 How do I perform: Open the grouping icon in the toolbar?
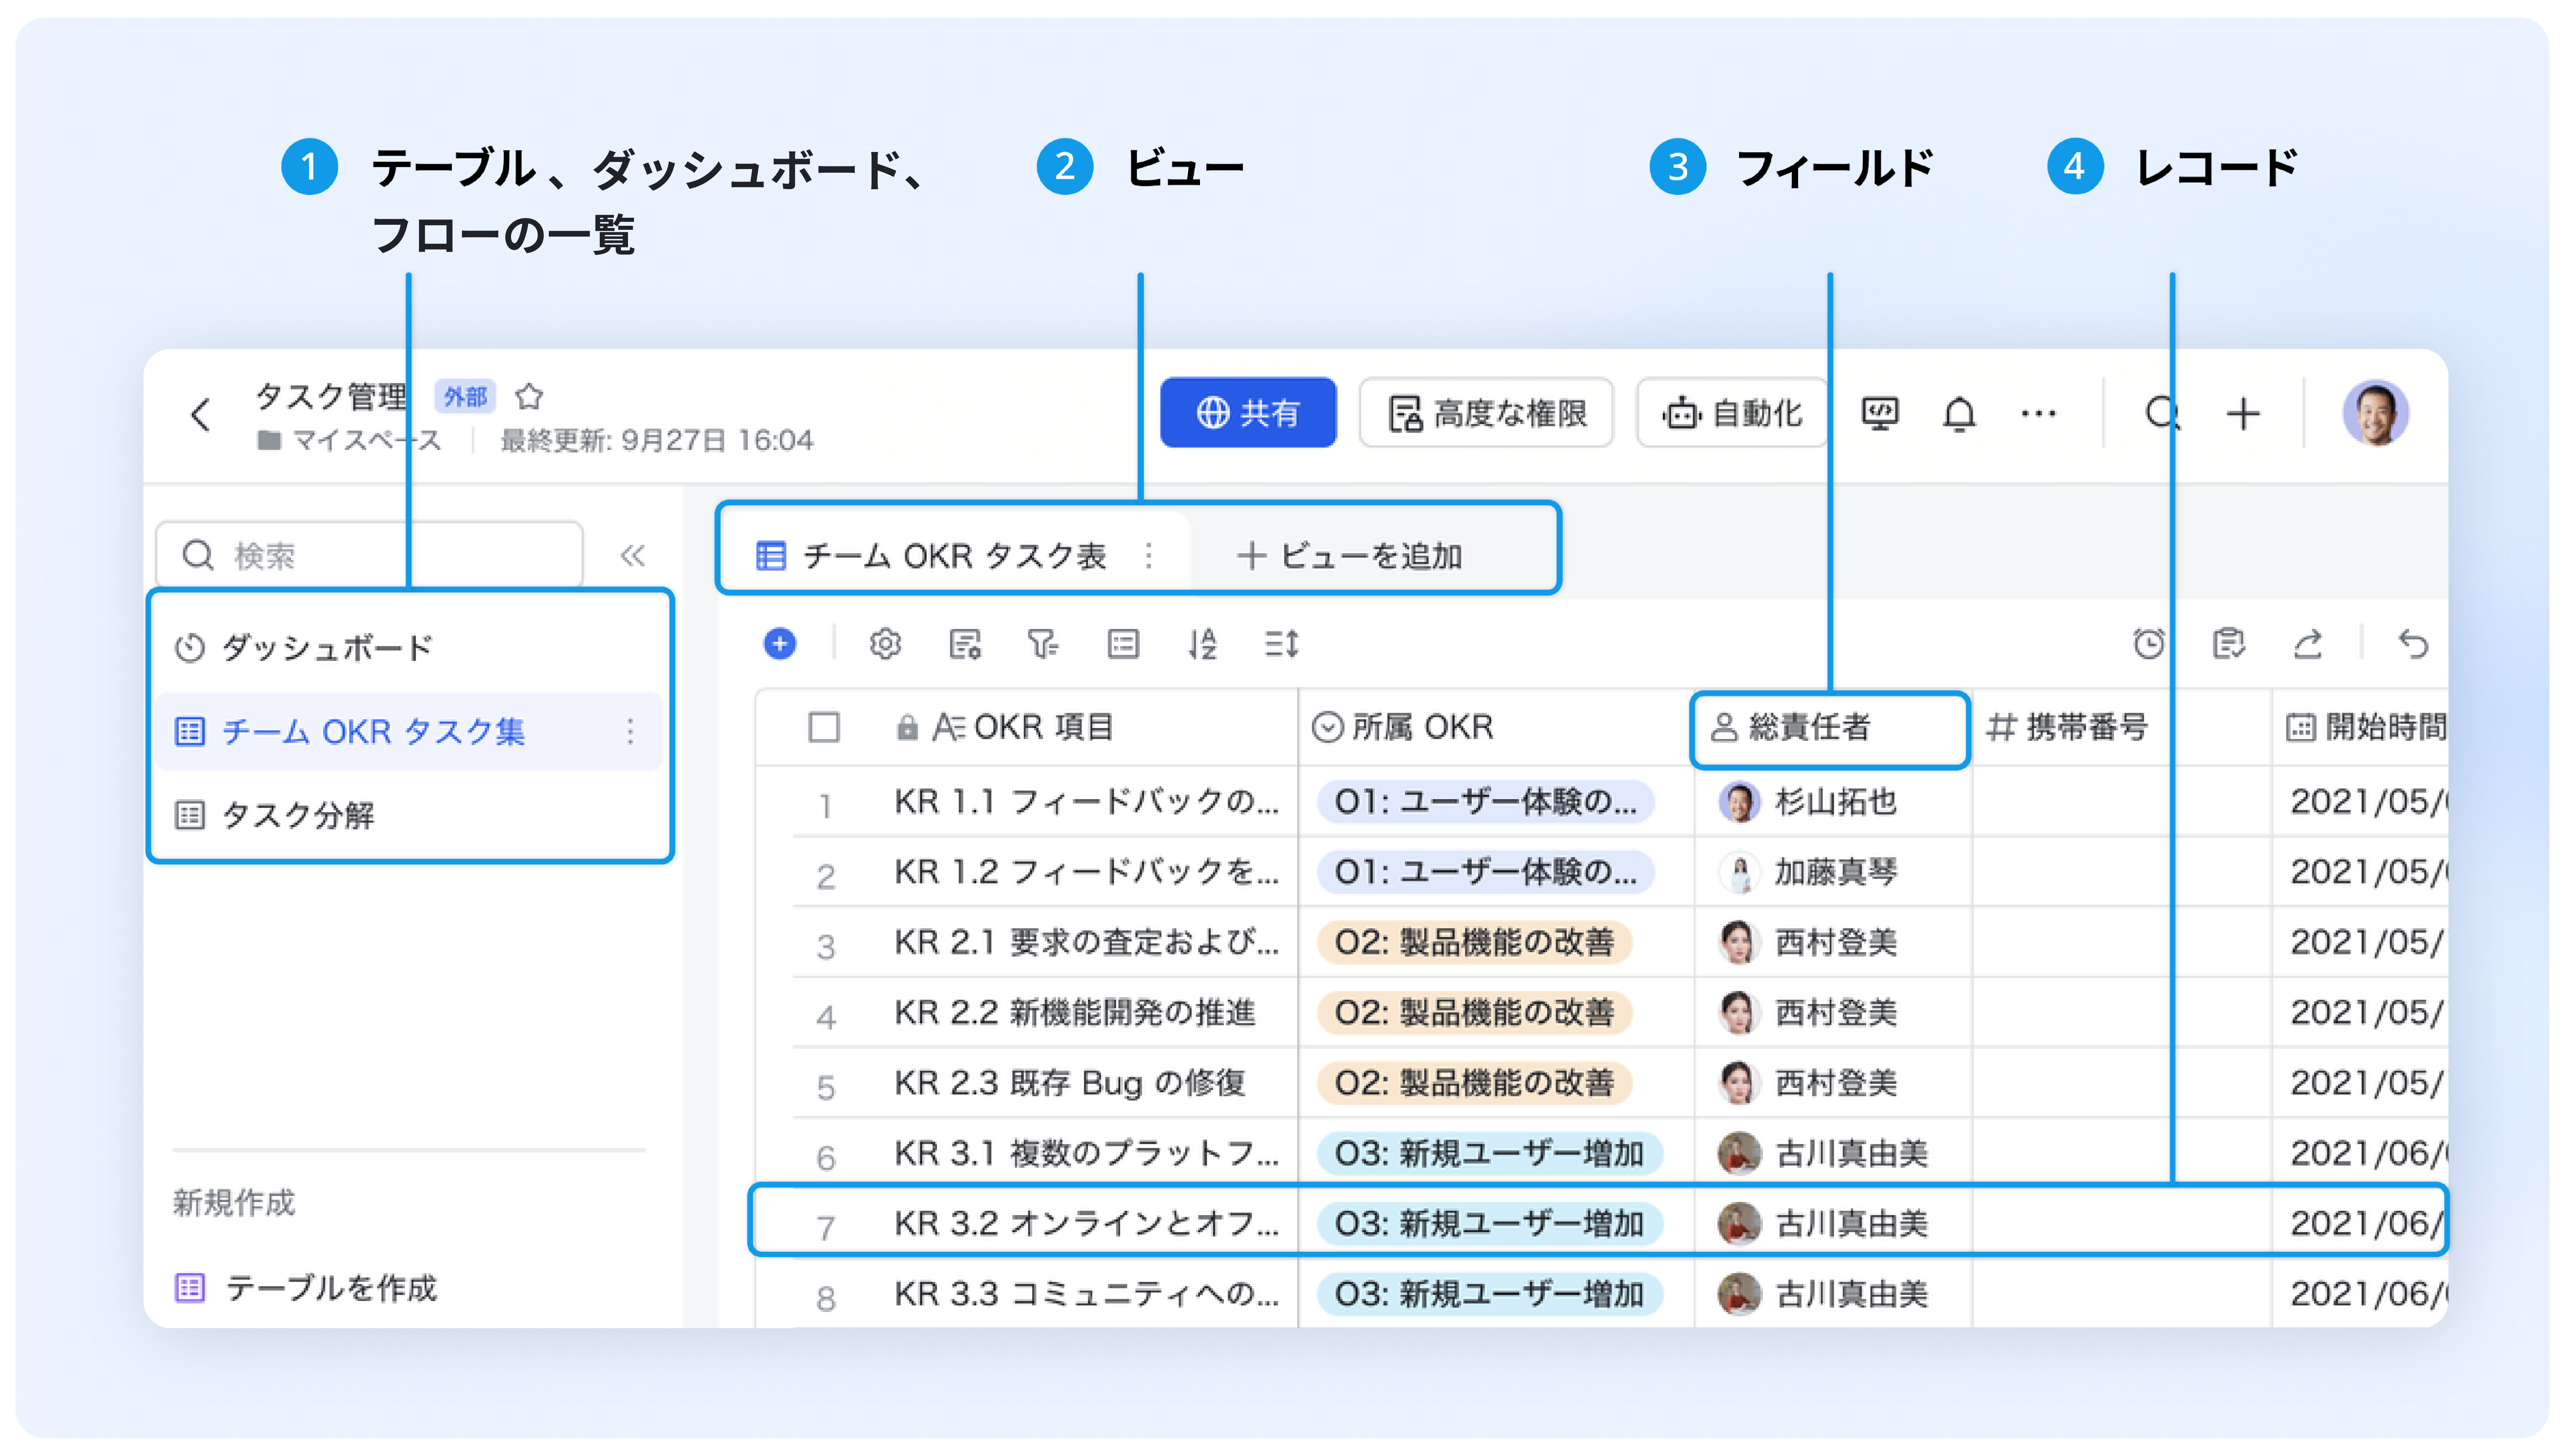(1124, 645)
